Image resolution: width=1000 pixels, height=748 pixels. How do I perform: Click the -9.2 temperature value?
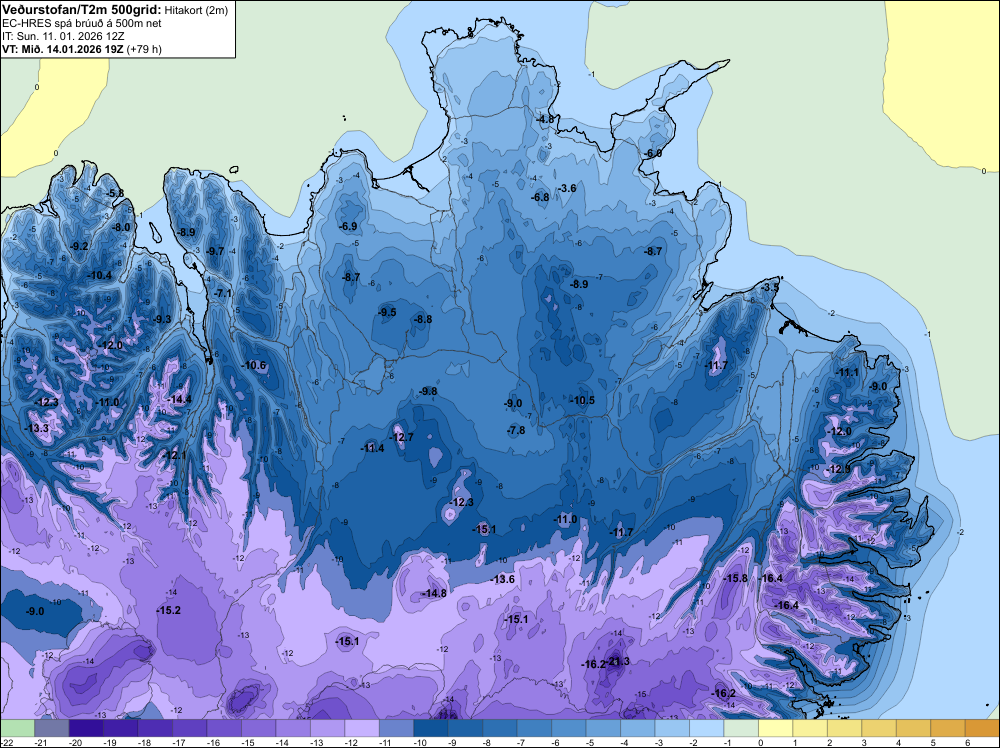[x=79, y=246]
